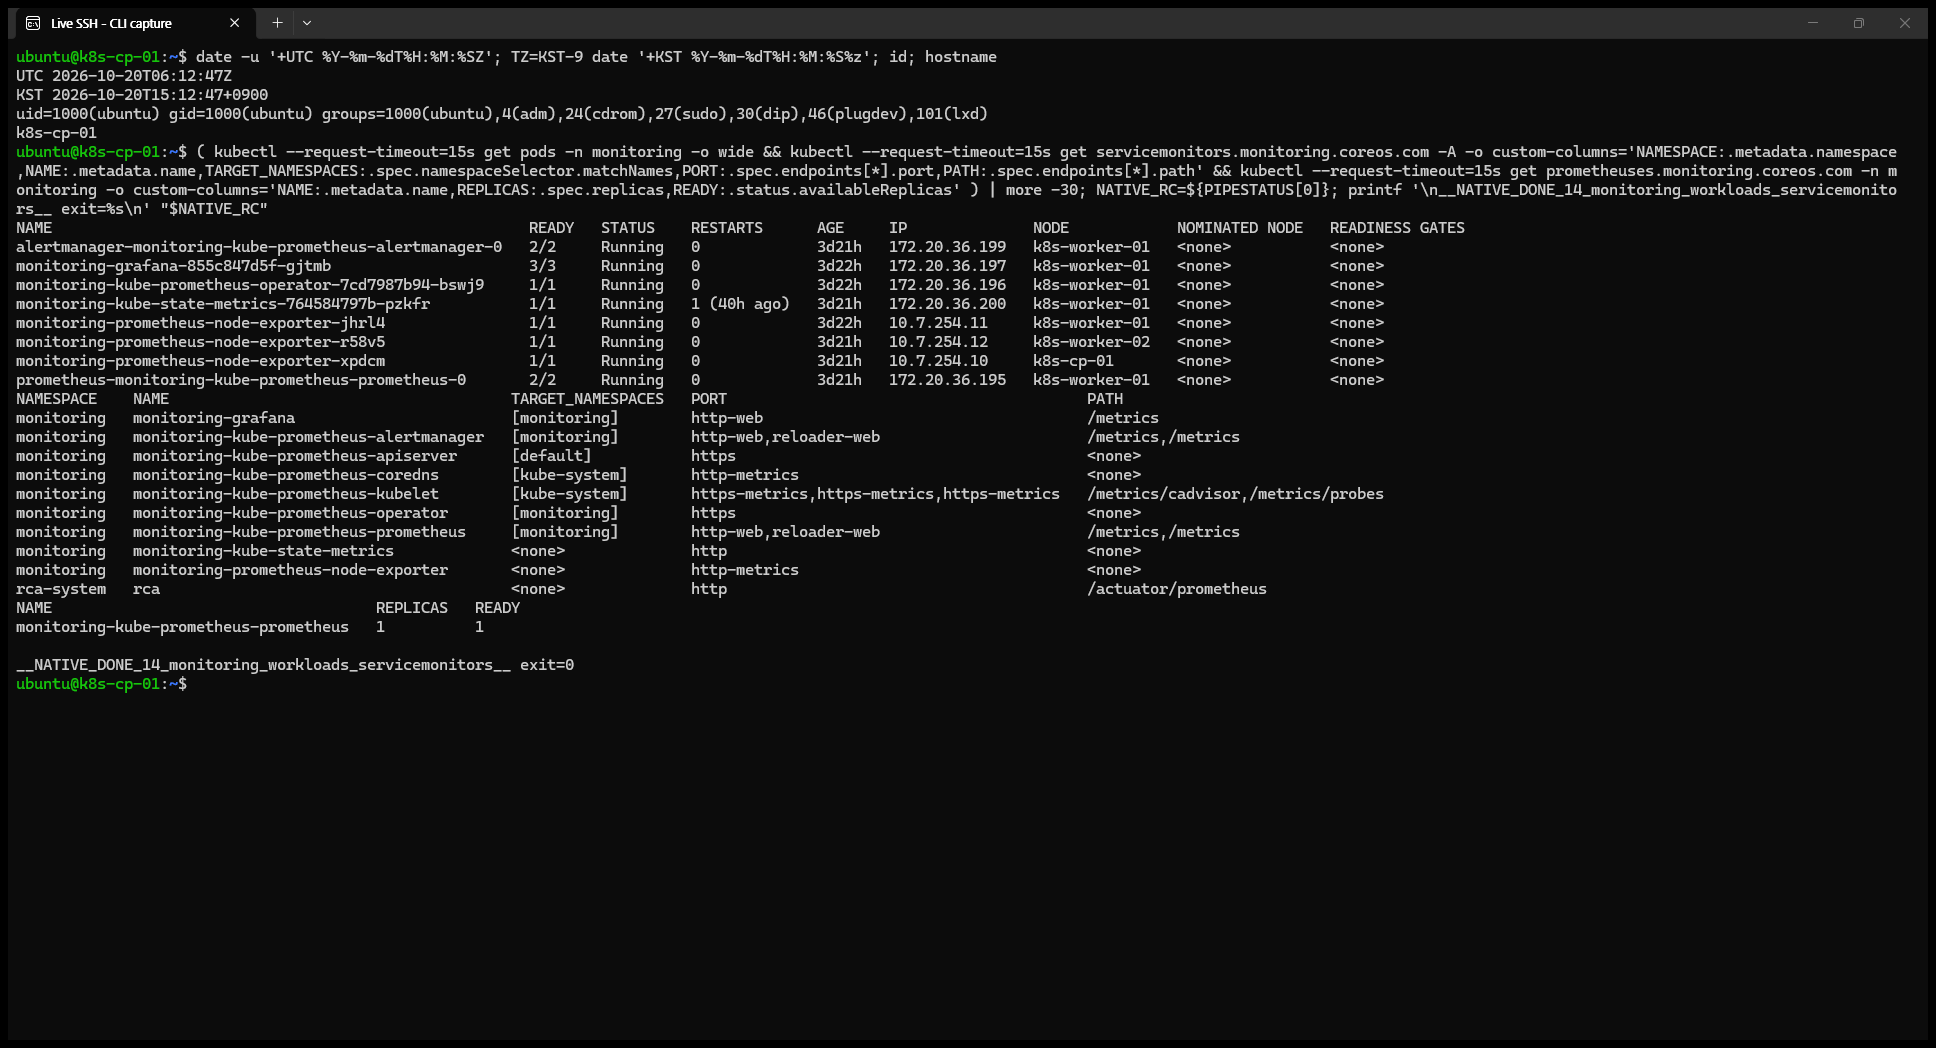Click restart count '1 (40h ago)'

740,304
